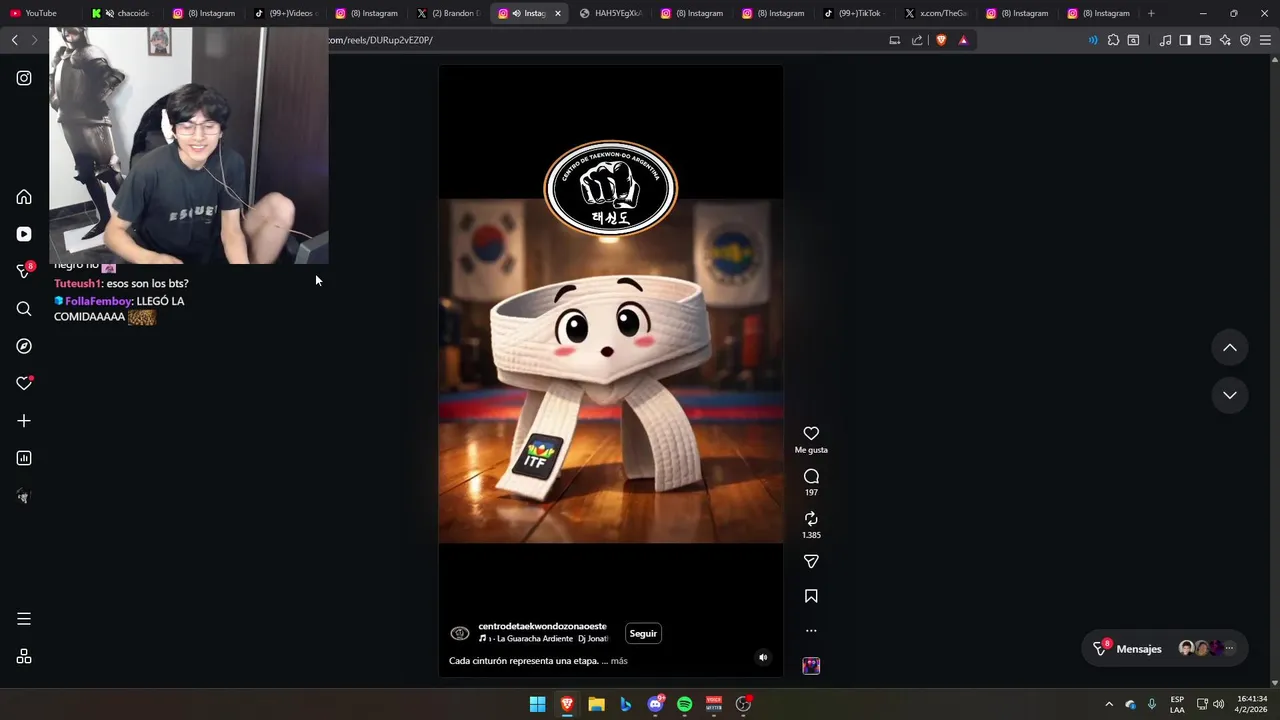Open browser extensions puzzle icon

tap(1113, 40)
